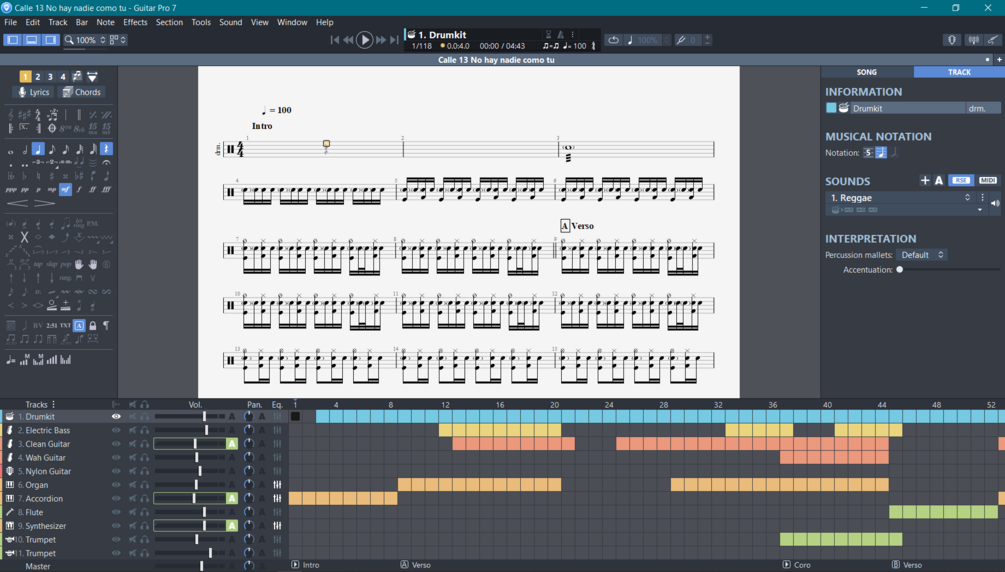Switch to the SONG tab
The width and height of the screenshot is (1005, 572).
tap(867, 72)
